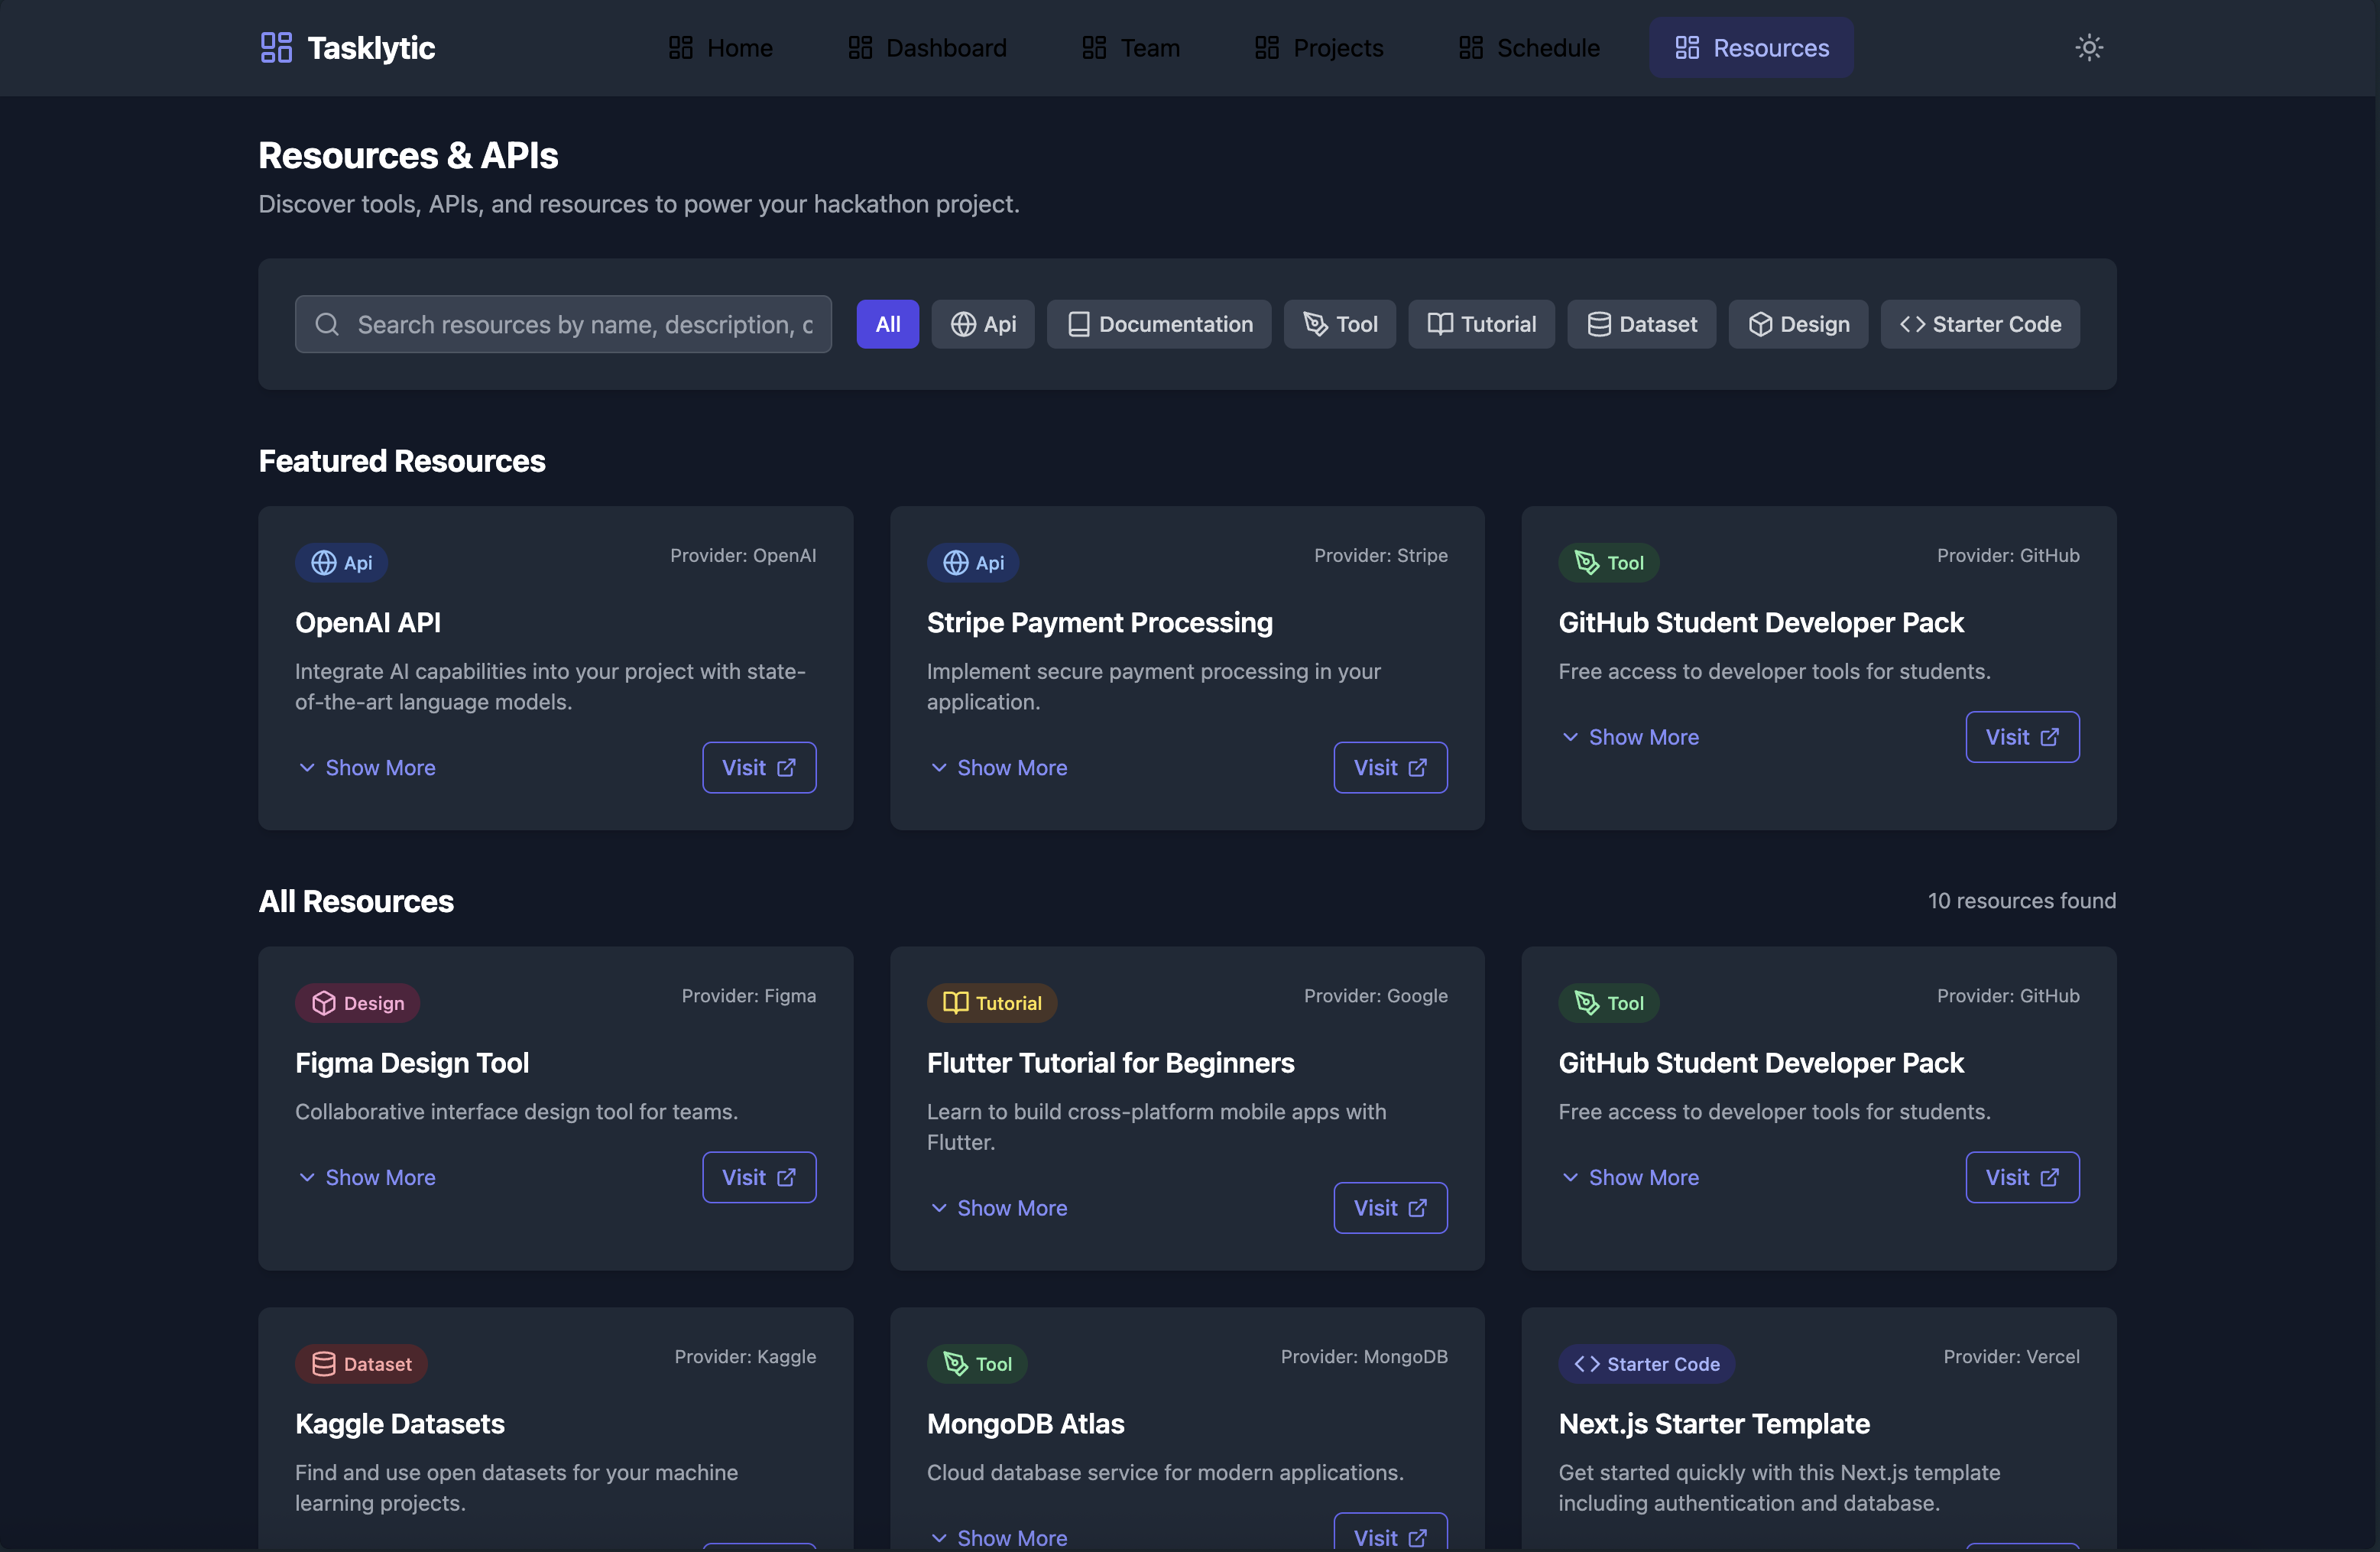This screenshot has width=2380, height=1552.
Task: Toggle light/dark theme sun icon
Action: [x=2088, y=47]
